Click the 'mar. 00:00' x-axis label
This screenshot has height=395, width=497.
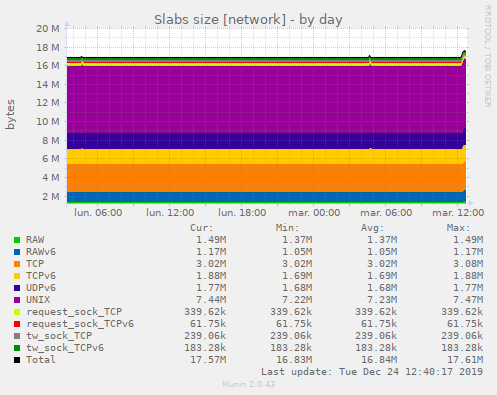point(314,213)
